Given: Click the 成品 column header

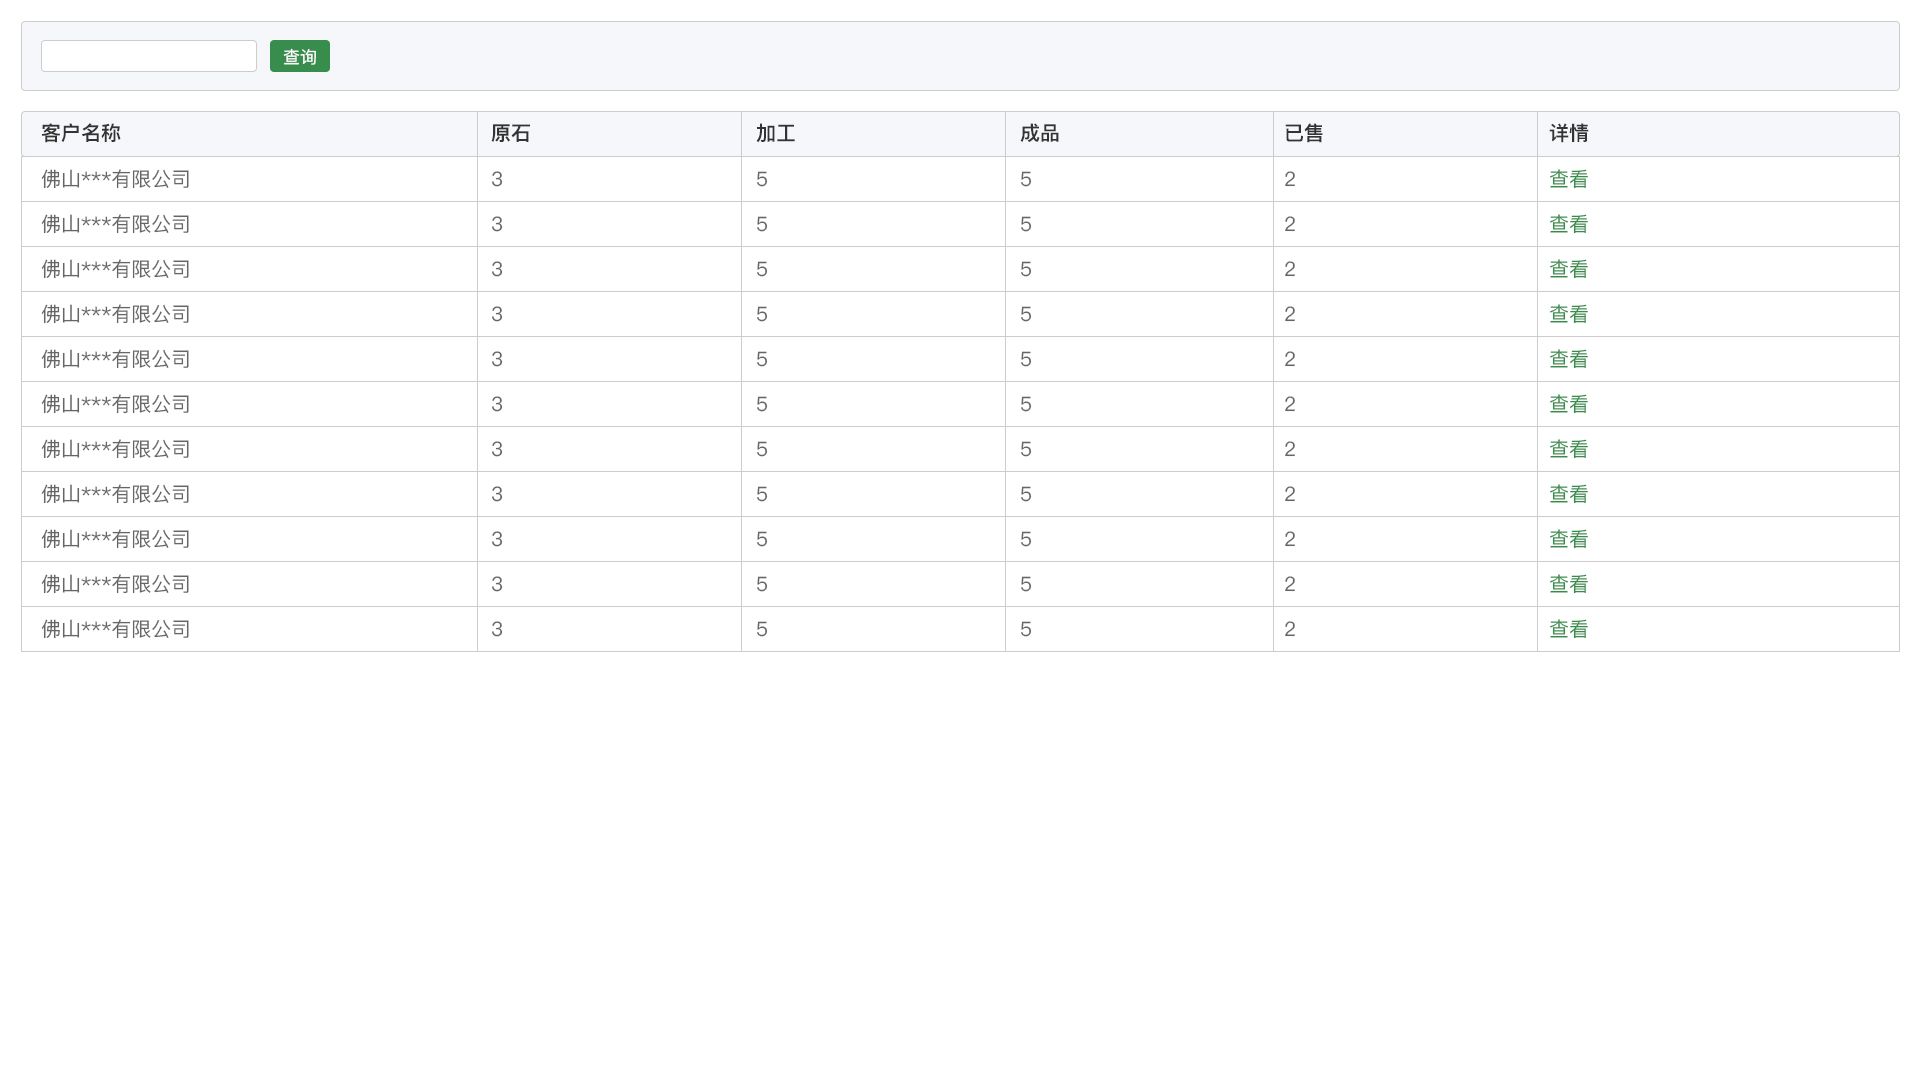Looking at the screenshot, I should [x=1039, y=134].
